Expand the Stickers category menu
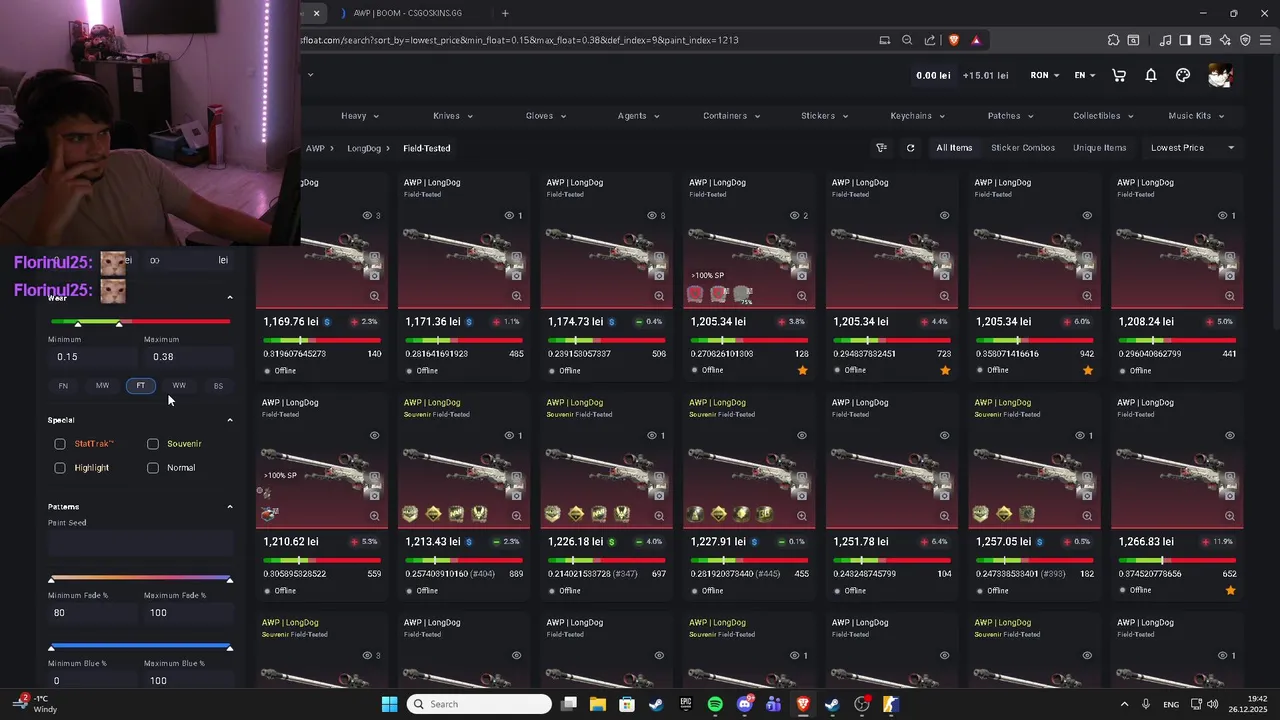The width and height of the screenshot is (1280, 720). click(824, 116)
